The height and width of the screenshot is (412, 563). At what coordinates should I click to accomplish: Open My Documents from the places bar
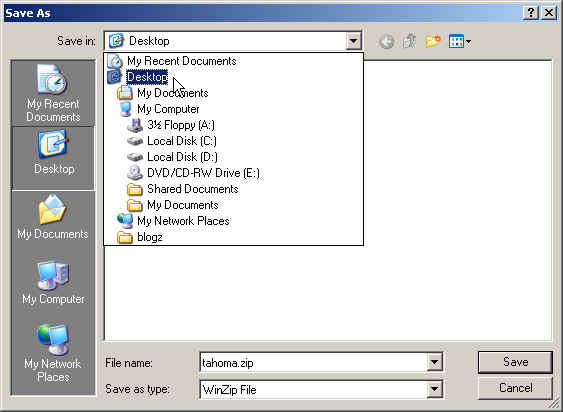[53, 217]
